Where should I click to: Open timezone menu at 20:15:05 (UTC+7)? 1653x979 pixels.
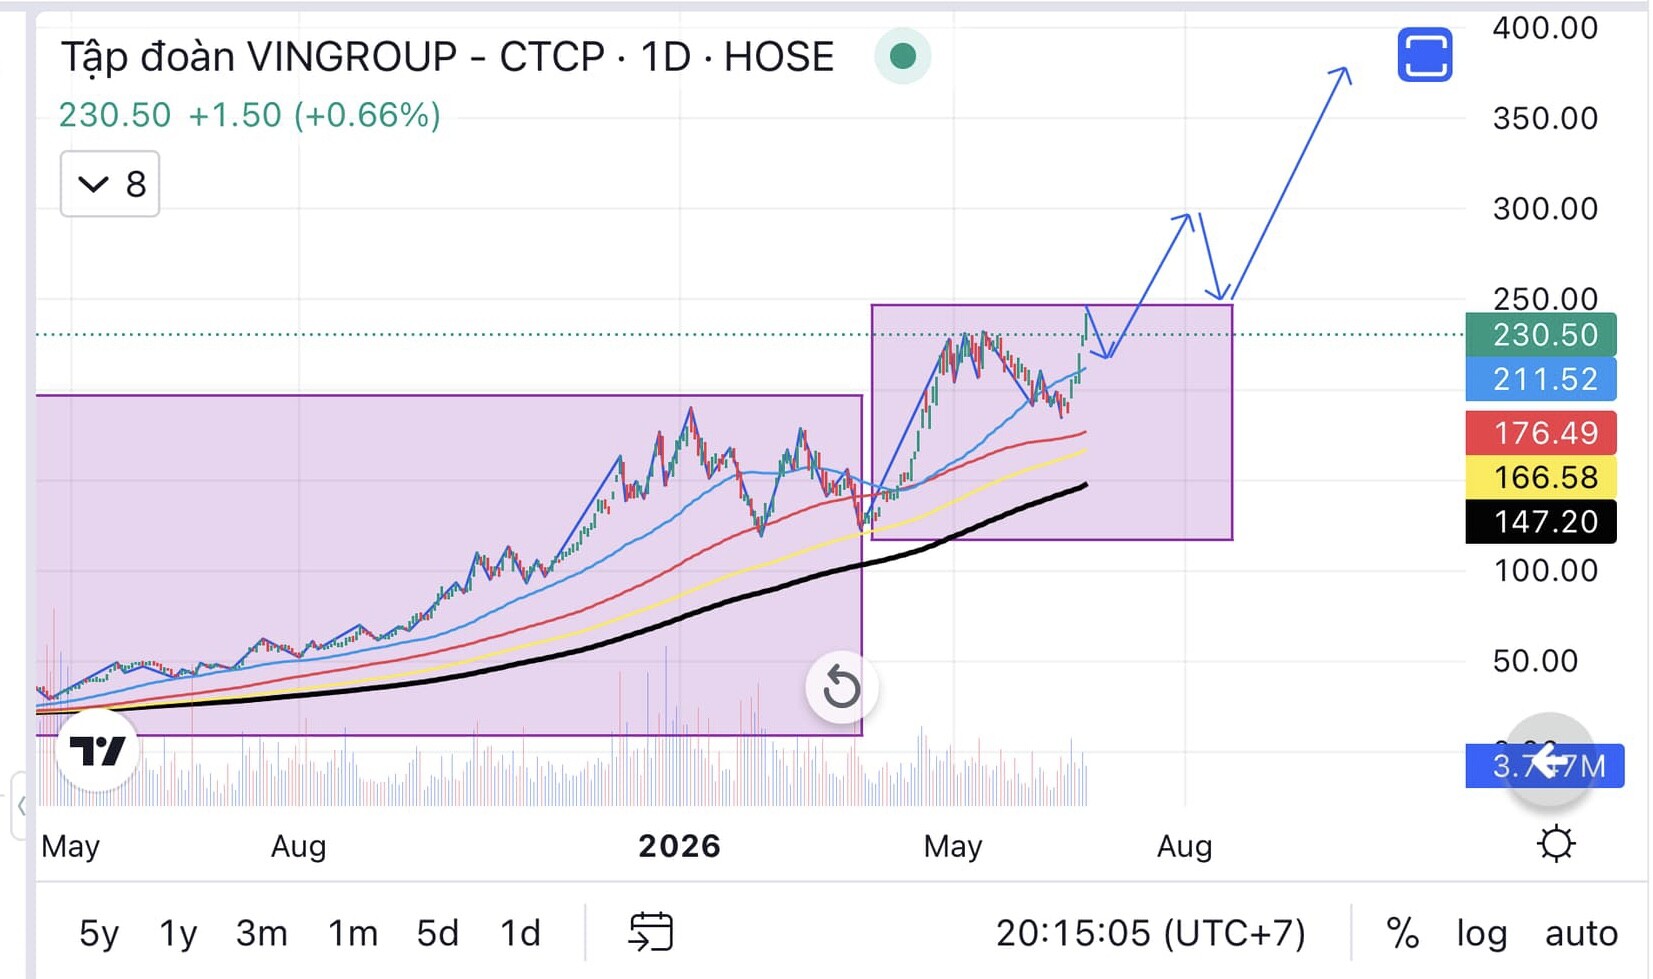1150,933
